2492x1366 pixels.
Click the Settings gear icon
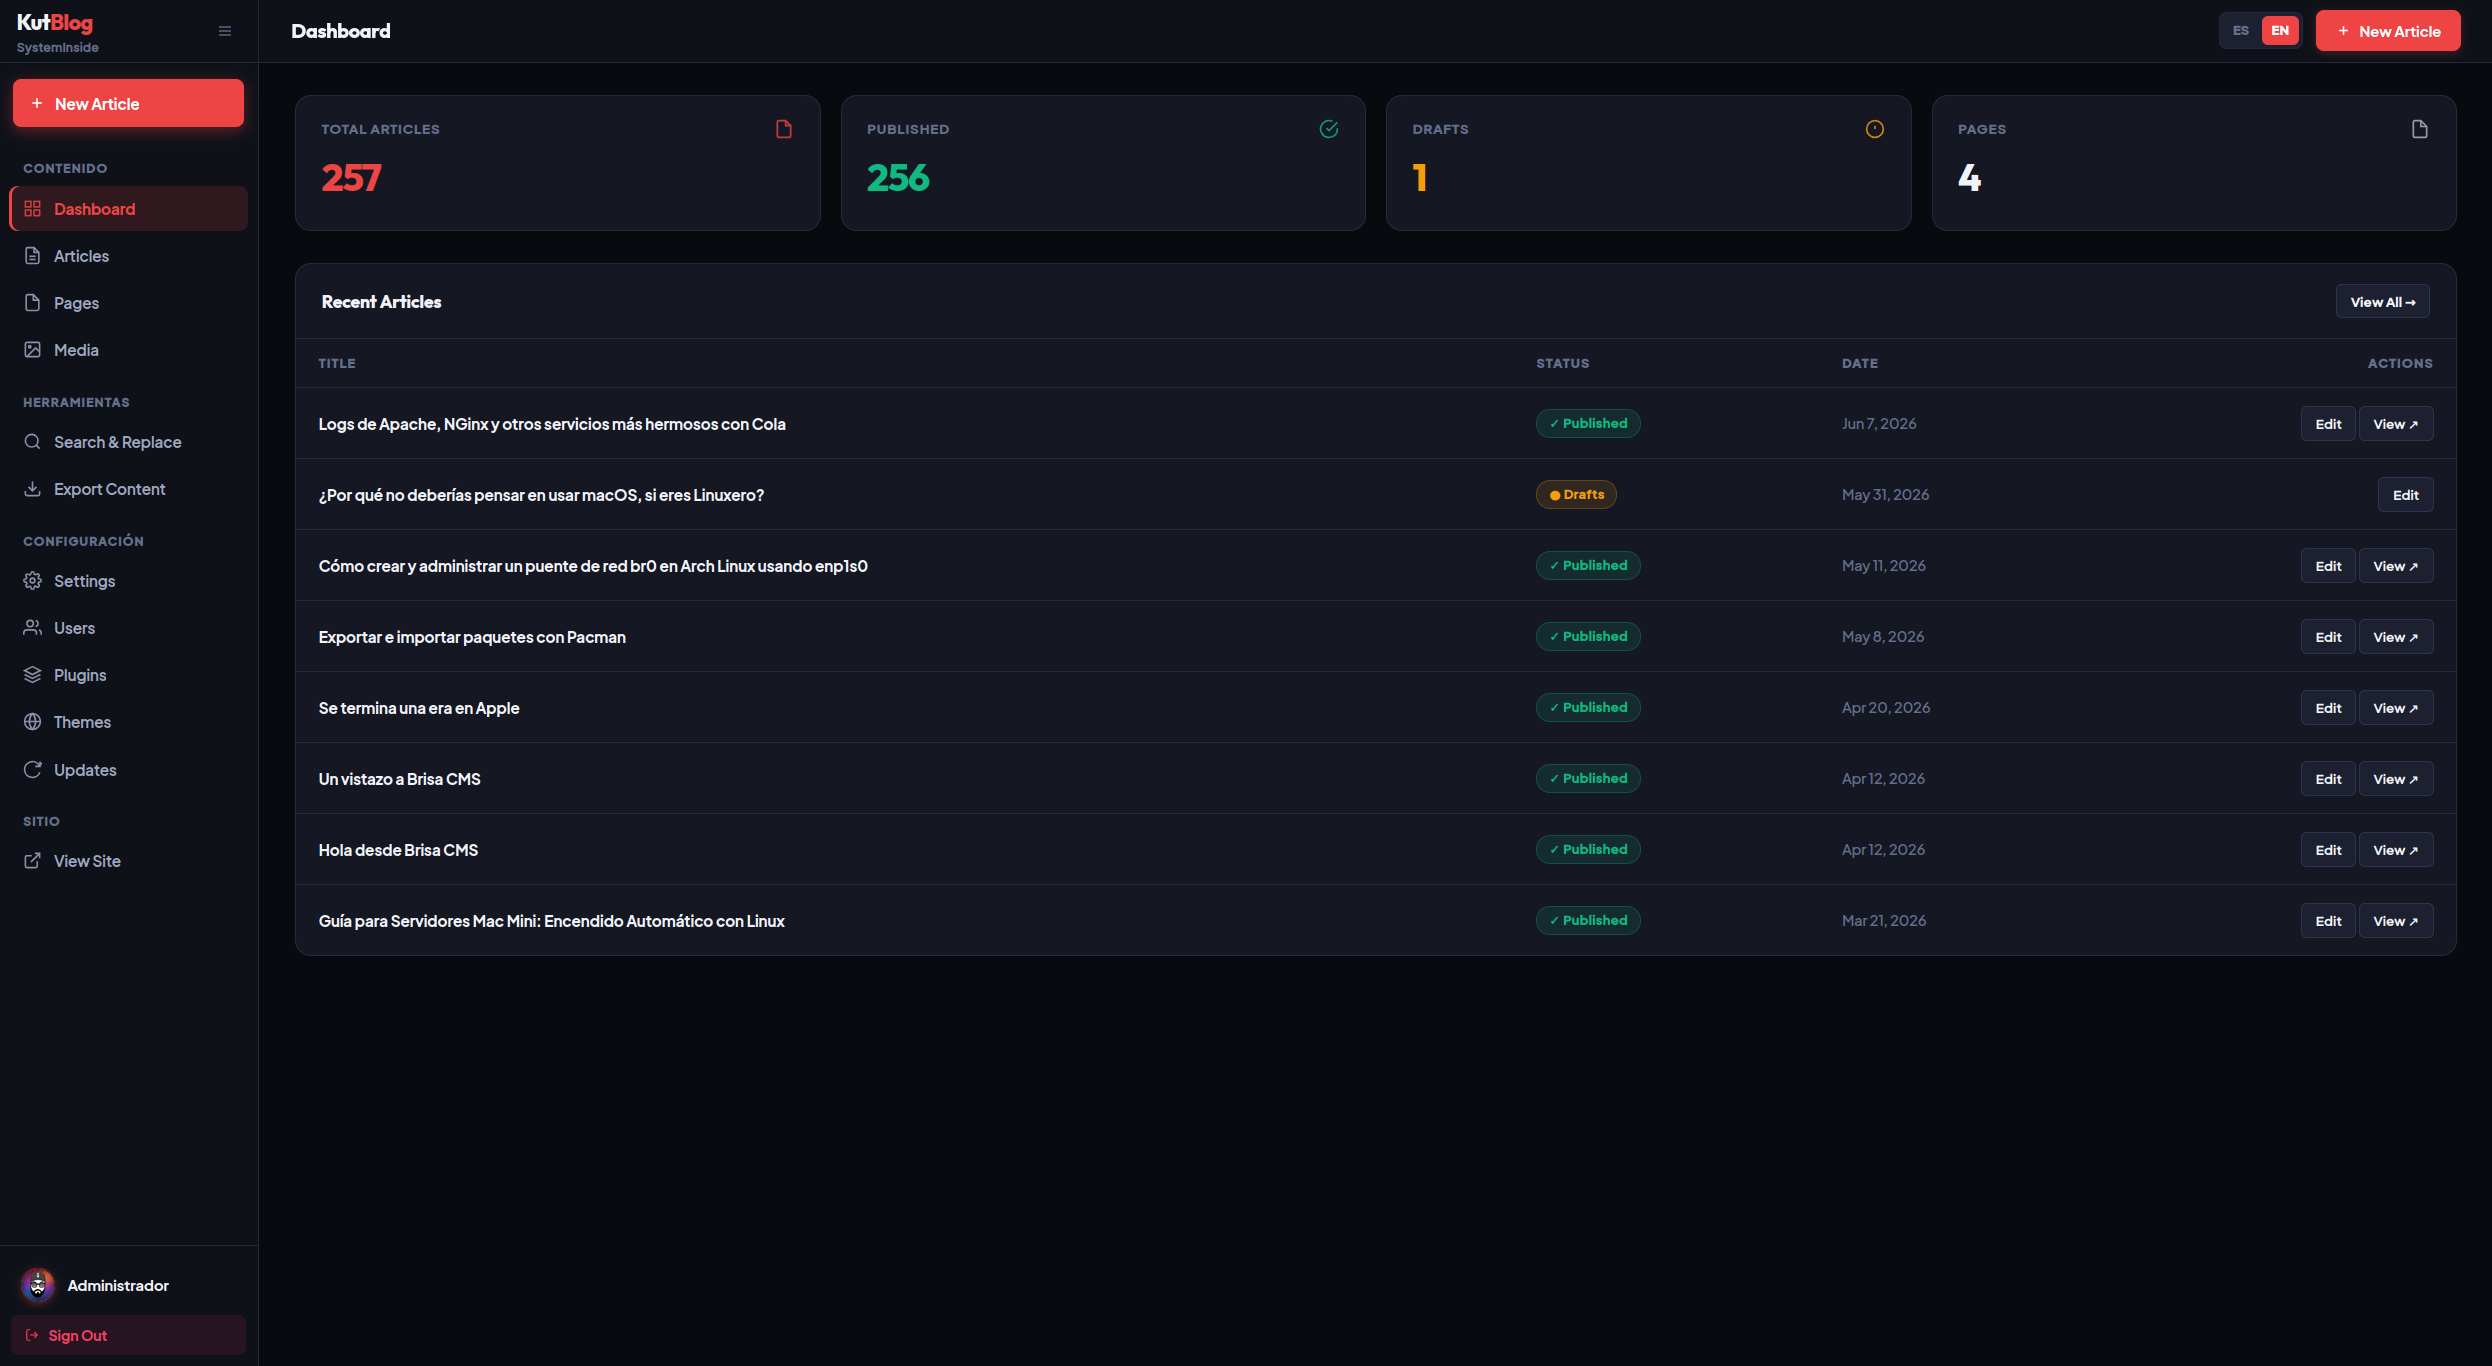tap(33, 581)
